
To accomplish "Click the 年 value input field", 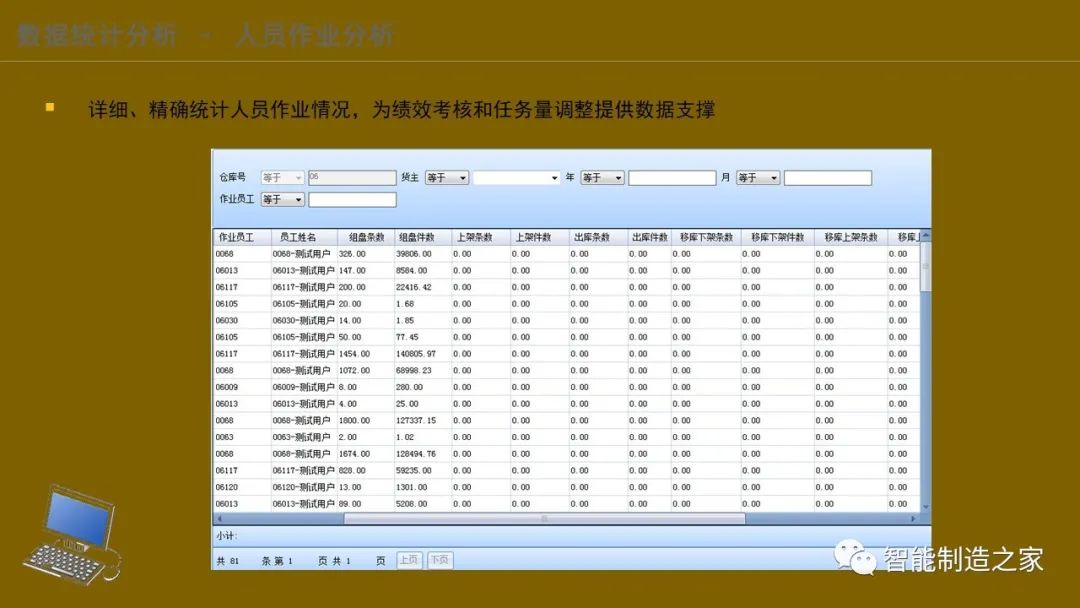I will tap(672, 177).
